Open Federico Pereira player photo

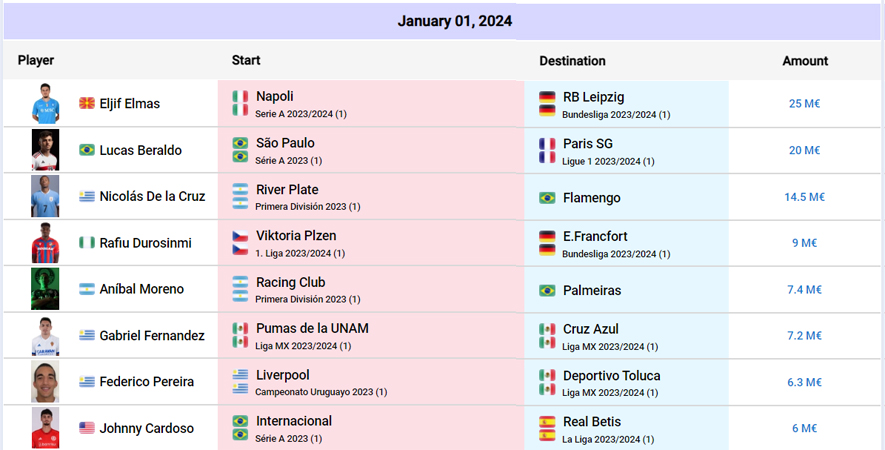[45, 382]
